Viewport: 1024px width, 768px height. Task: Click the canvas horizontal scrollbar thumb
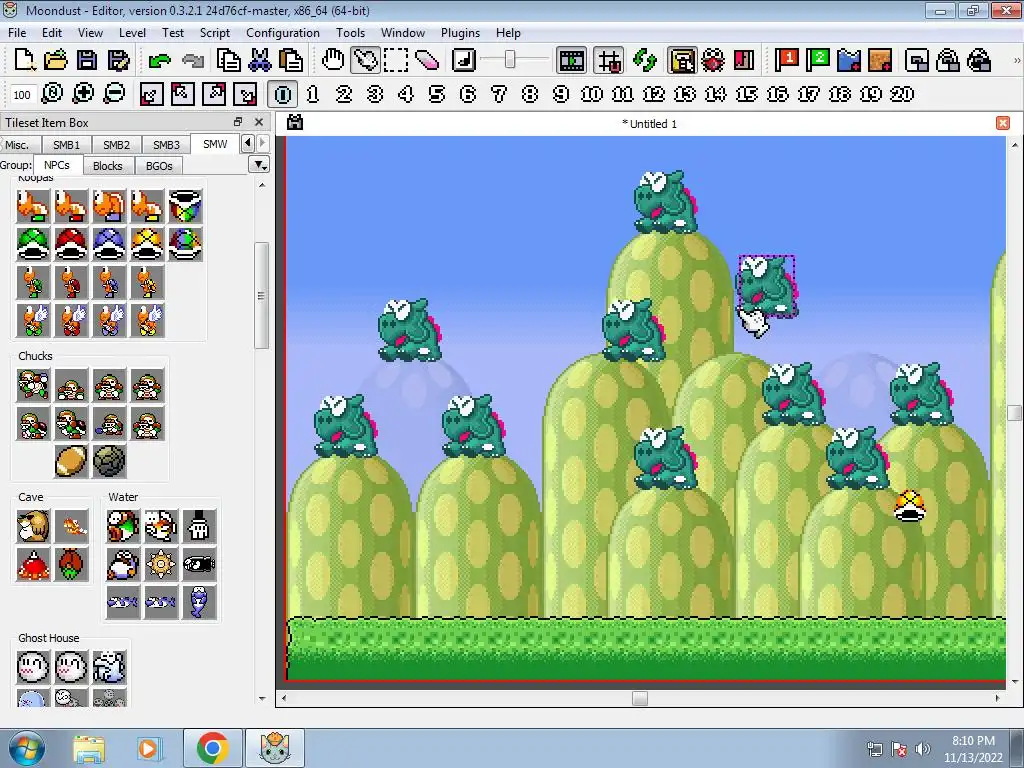pos(640,698)
